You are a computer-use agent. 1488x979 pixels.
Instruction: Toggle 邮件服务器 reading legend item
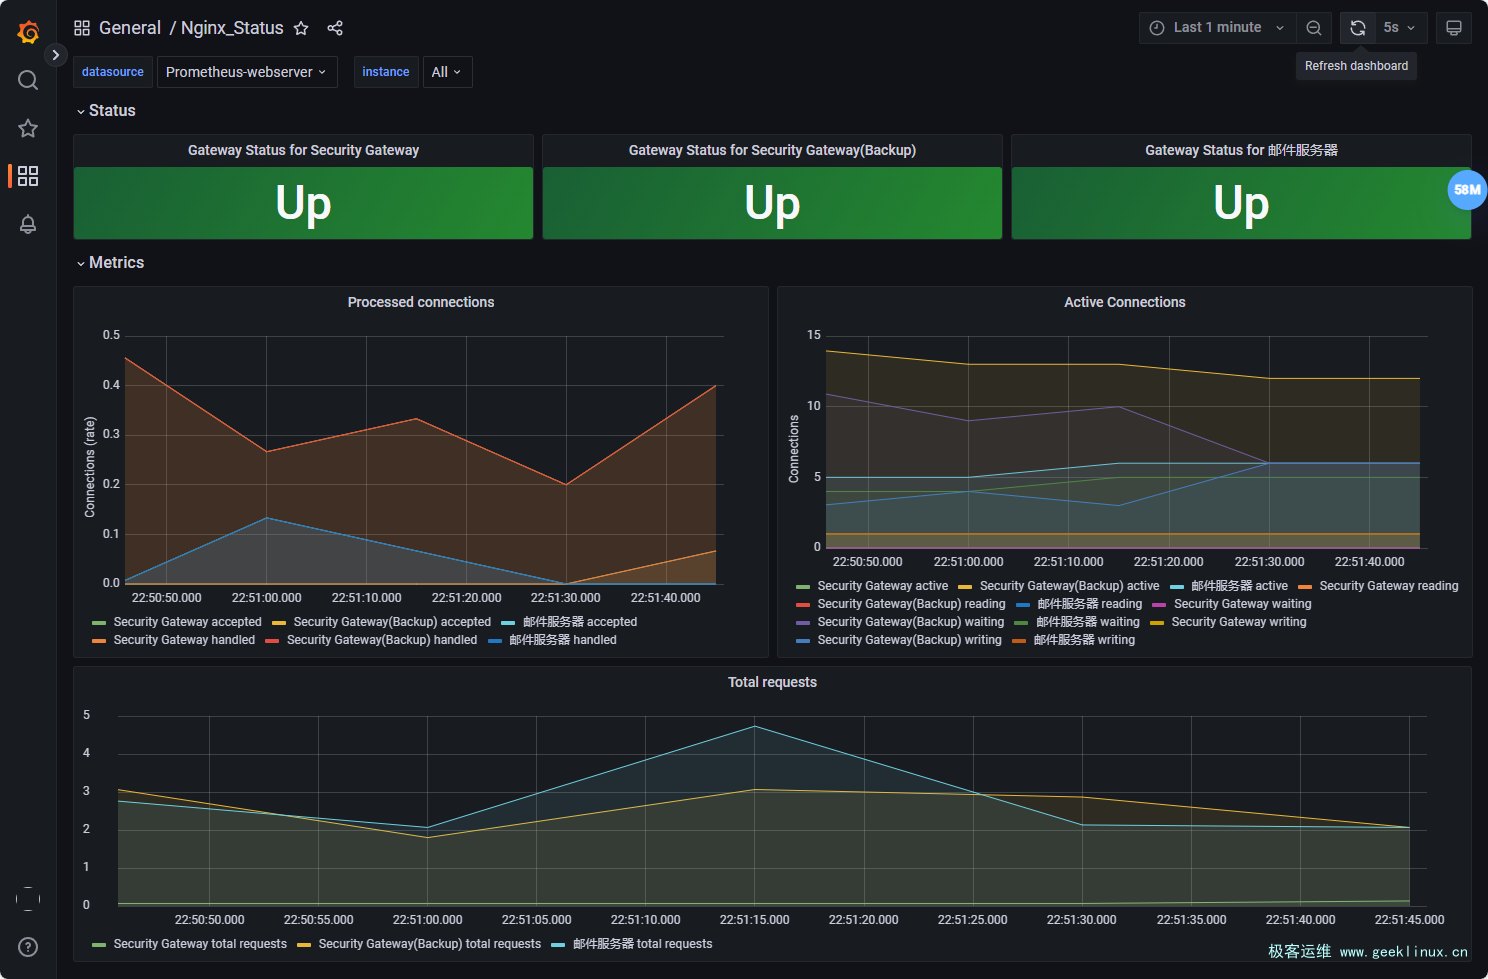[1089, 604]
